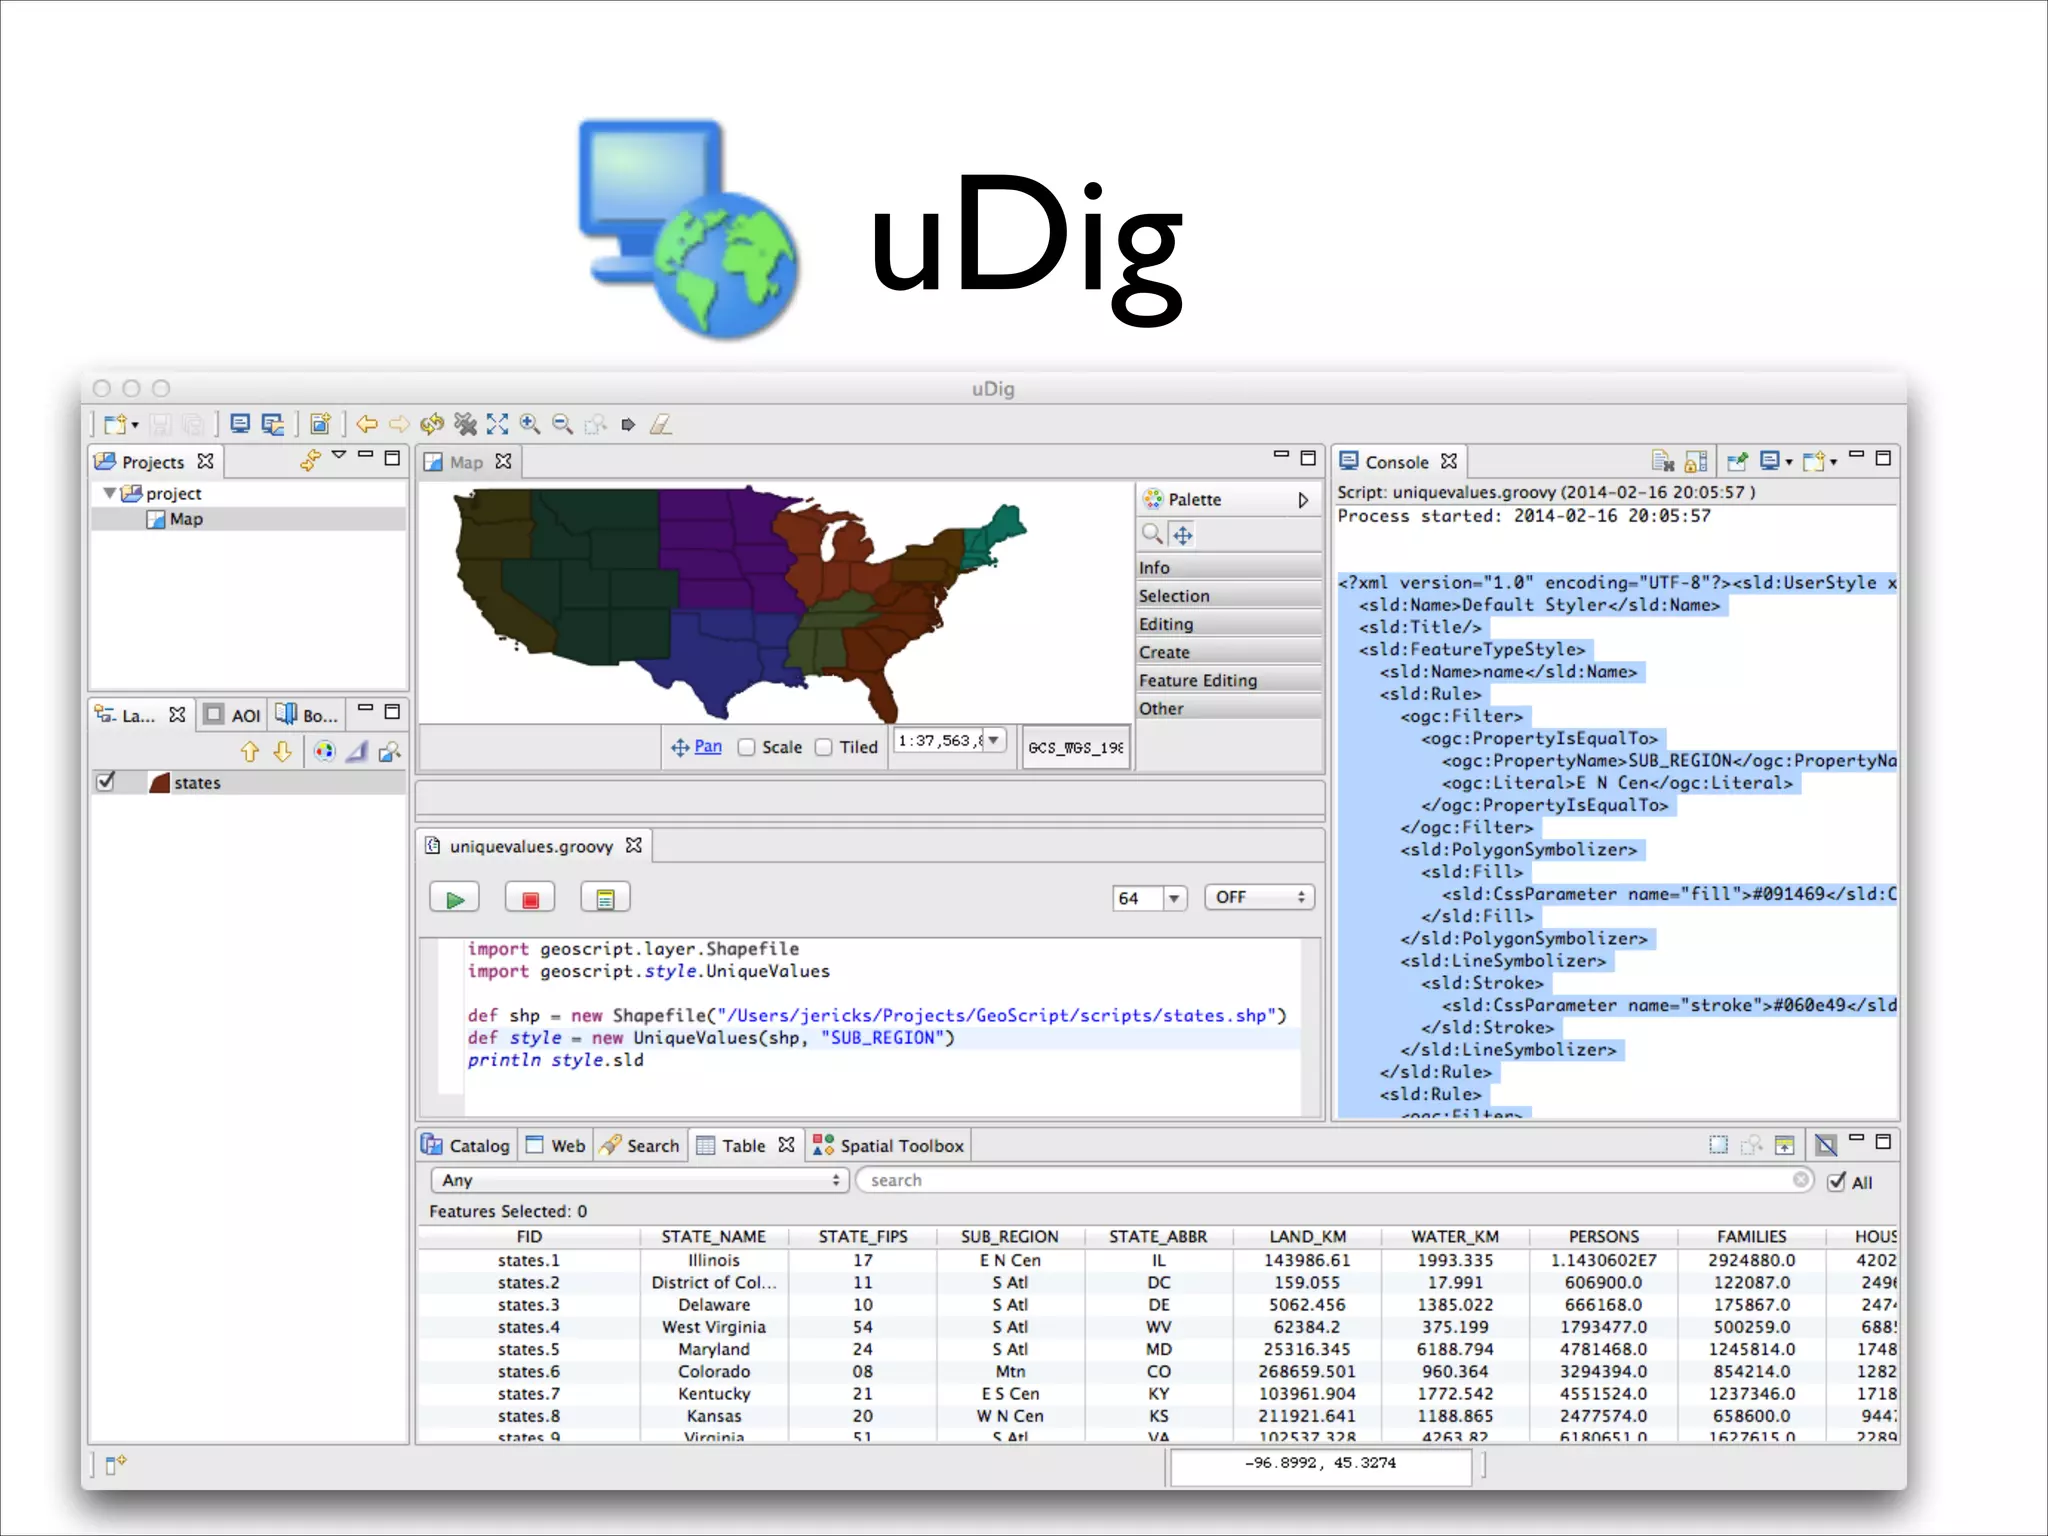
Task: Open the Info palette drawer
Action: [x=1229, y=567]
